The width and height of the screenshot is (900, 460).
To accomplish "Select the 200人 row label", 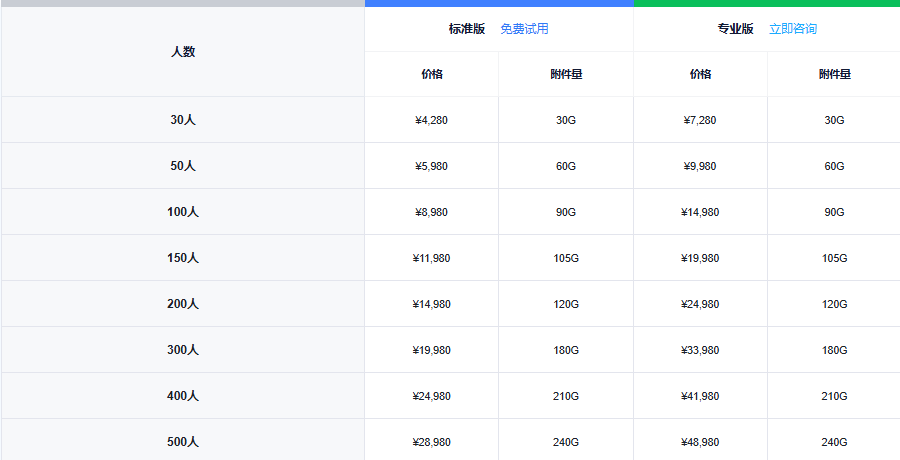I will (x=183, y=304).
